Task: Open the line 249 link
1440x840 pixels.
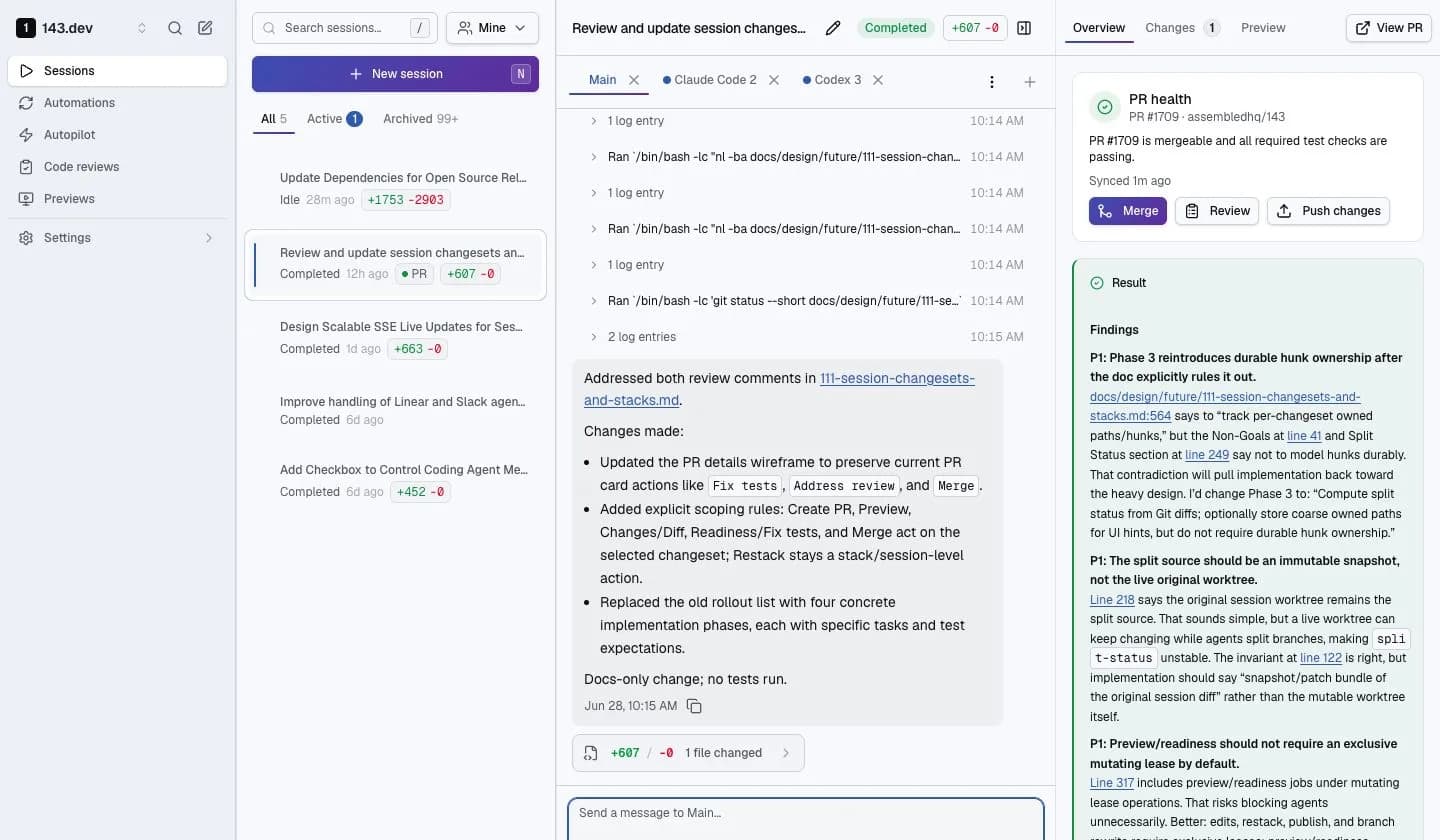Action: coord(1207,455)
